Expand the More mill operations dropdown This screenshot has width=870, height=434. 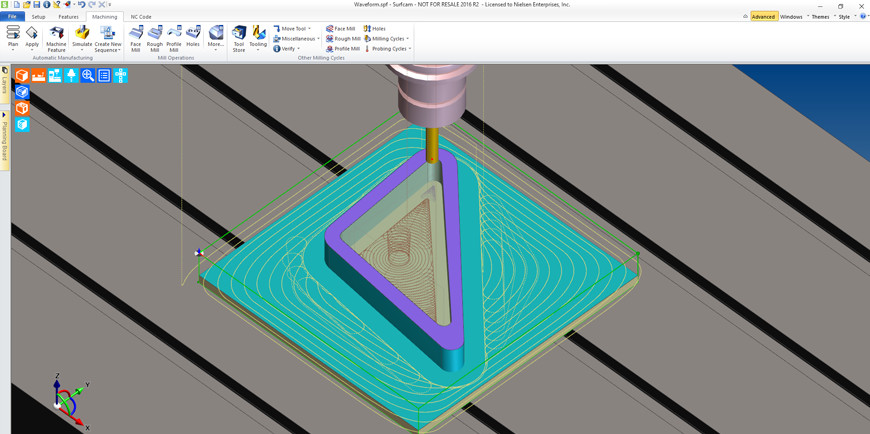[216, 39]
